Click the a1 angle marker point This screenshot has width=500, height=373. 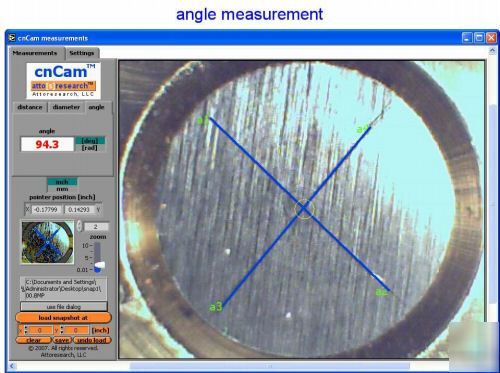pos(203,120)
